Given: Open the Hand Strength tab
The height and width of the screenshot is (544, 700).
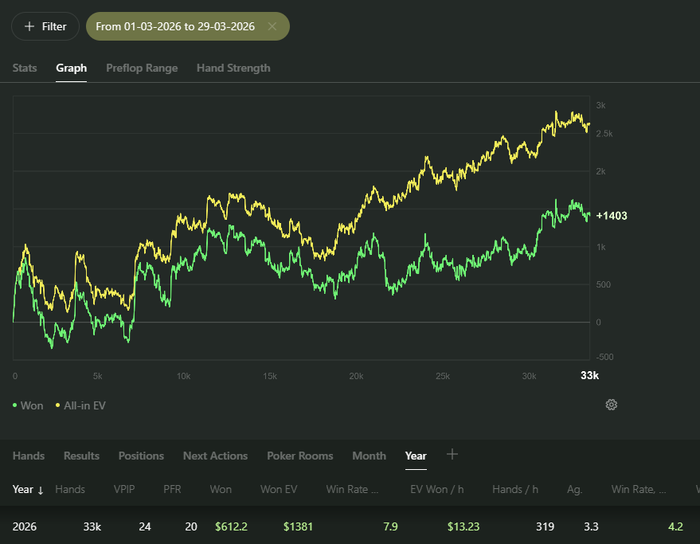Looking at the screenshot, I should [x=233, y=68].
